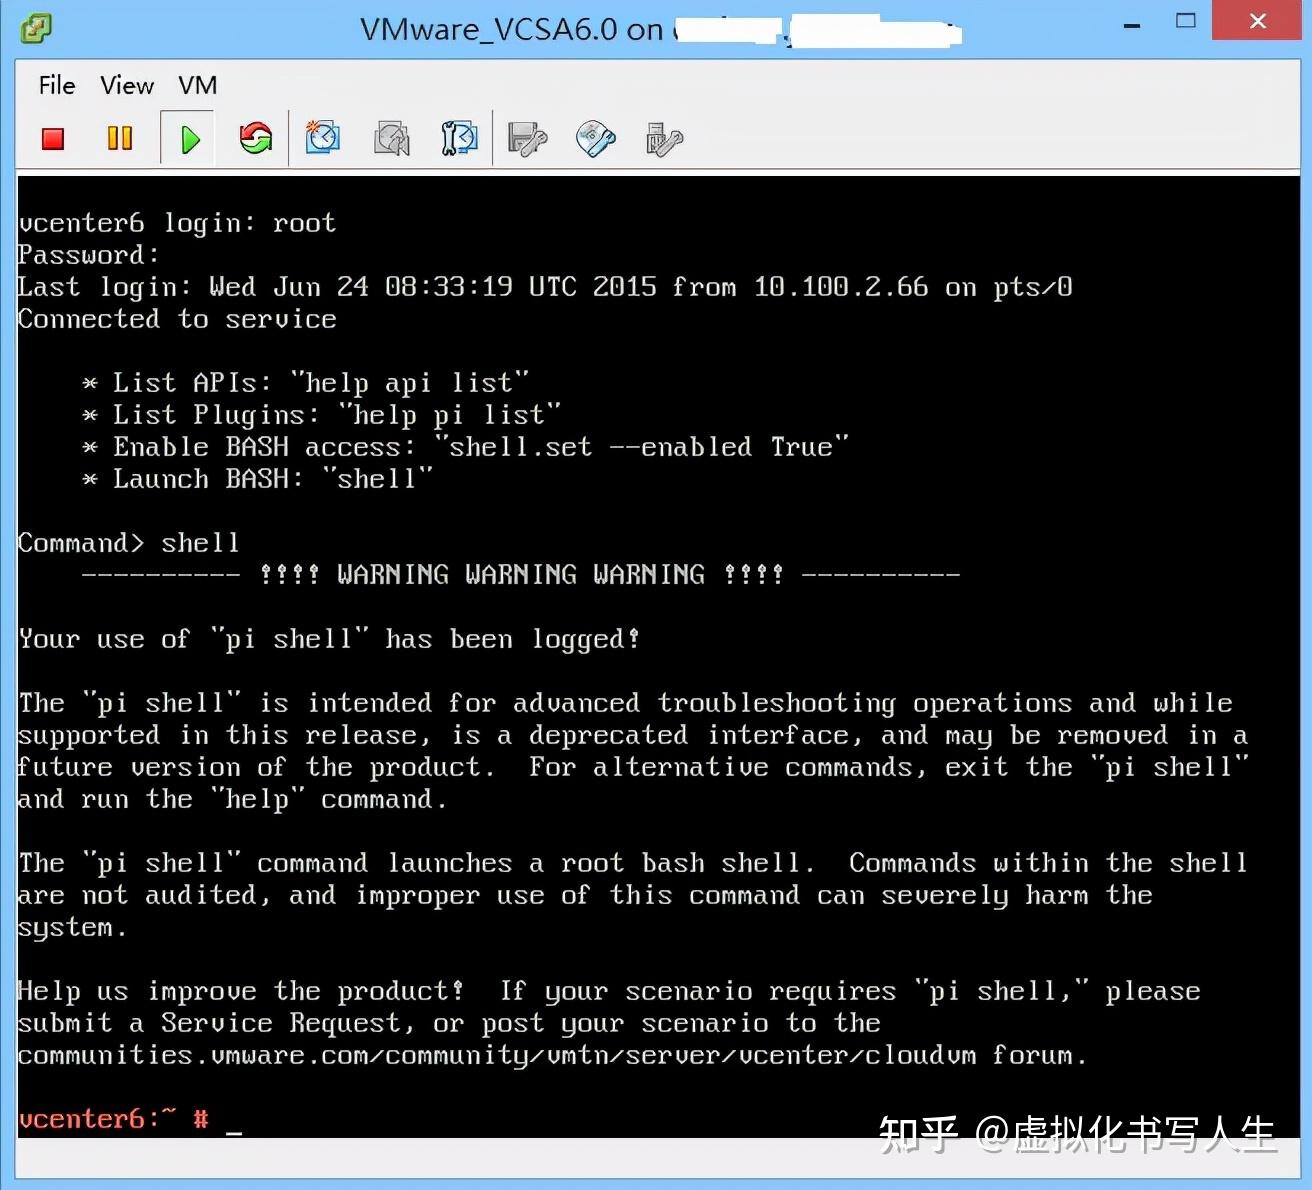This screenshot has height=1190, width=1312.
Task: Suspend the virtual machine
Action: 119,138
